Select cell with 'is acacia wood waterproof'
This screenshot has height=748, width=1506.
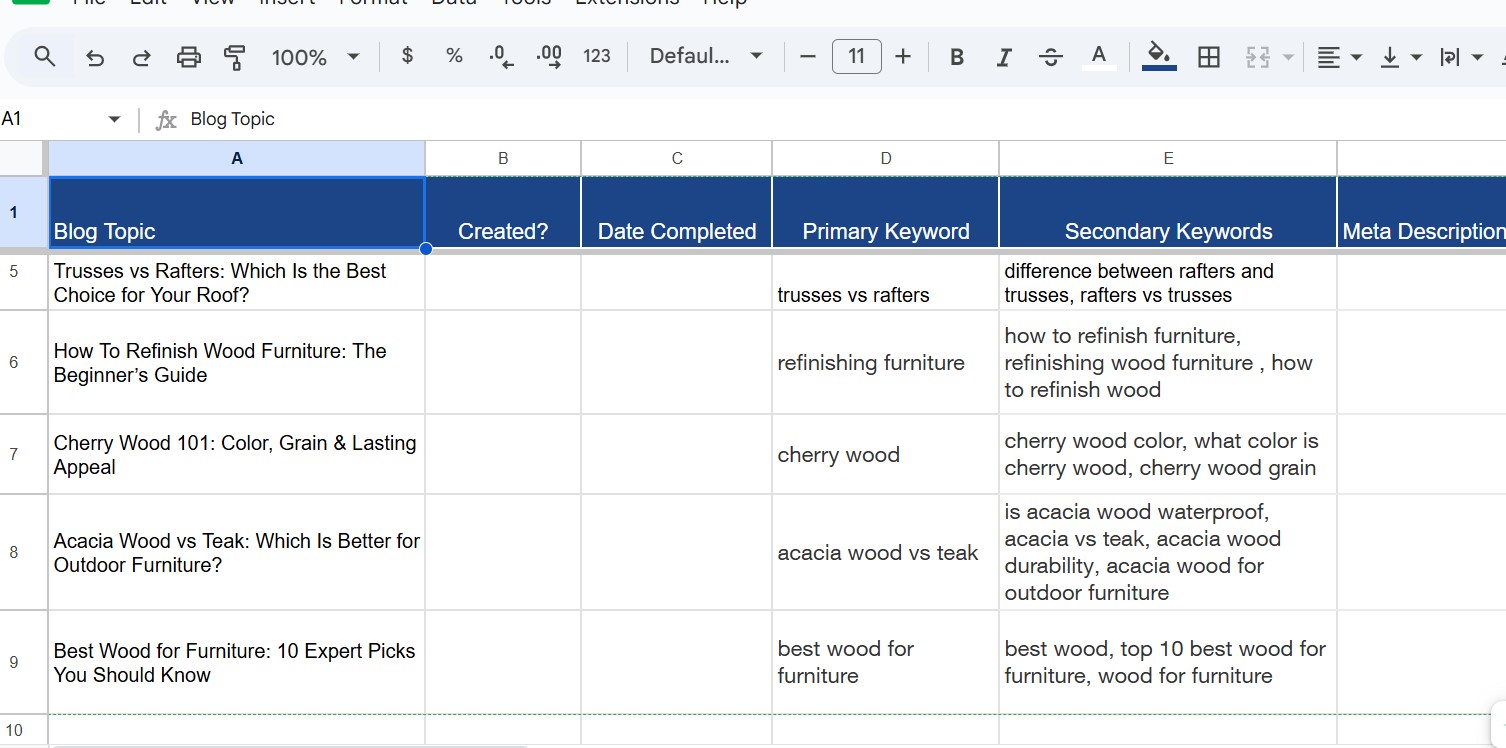(x=1168, y=552)
